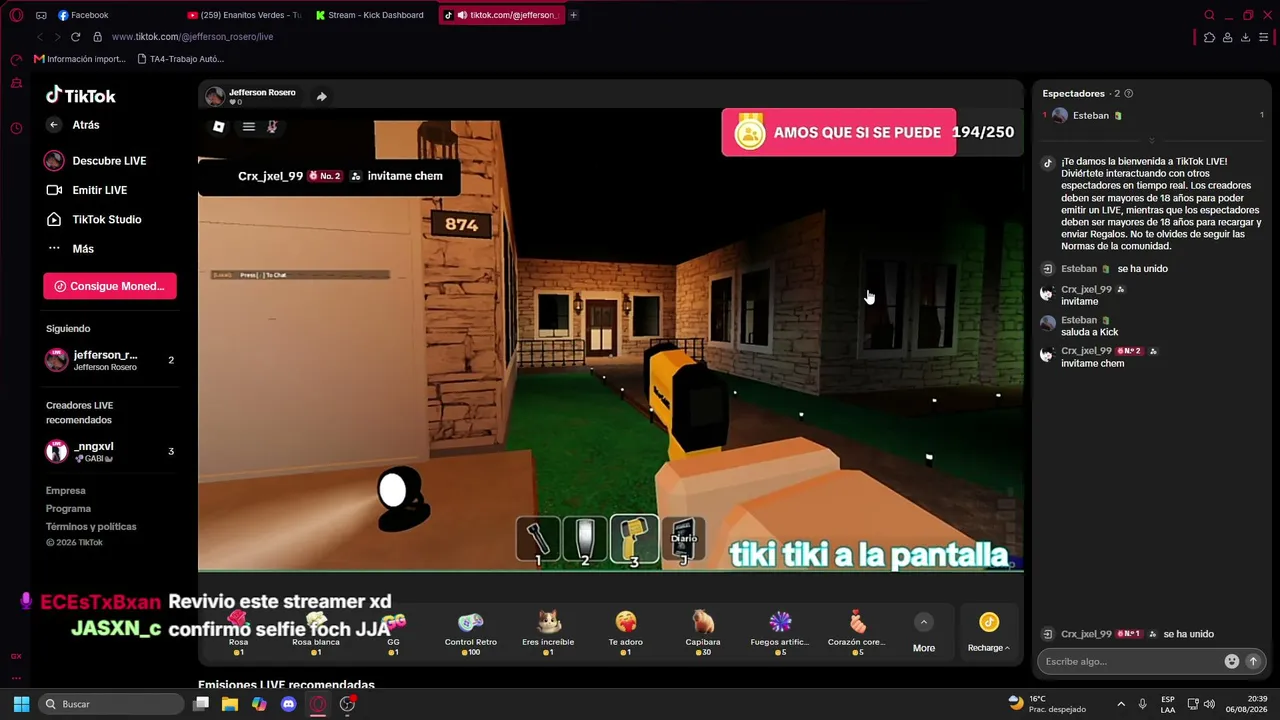Open the Opera sidebar history clock icon
1280x720 pixels.
pyautogui.click(x=16, y=128)
